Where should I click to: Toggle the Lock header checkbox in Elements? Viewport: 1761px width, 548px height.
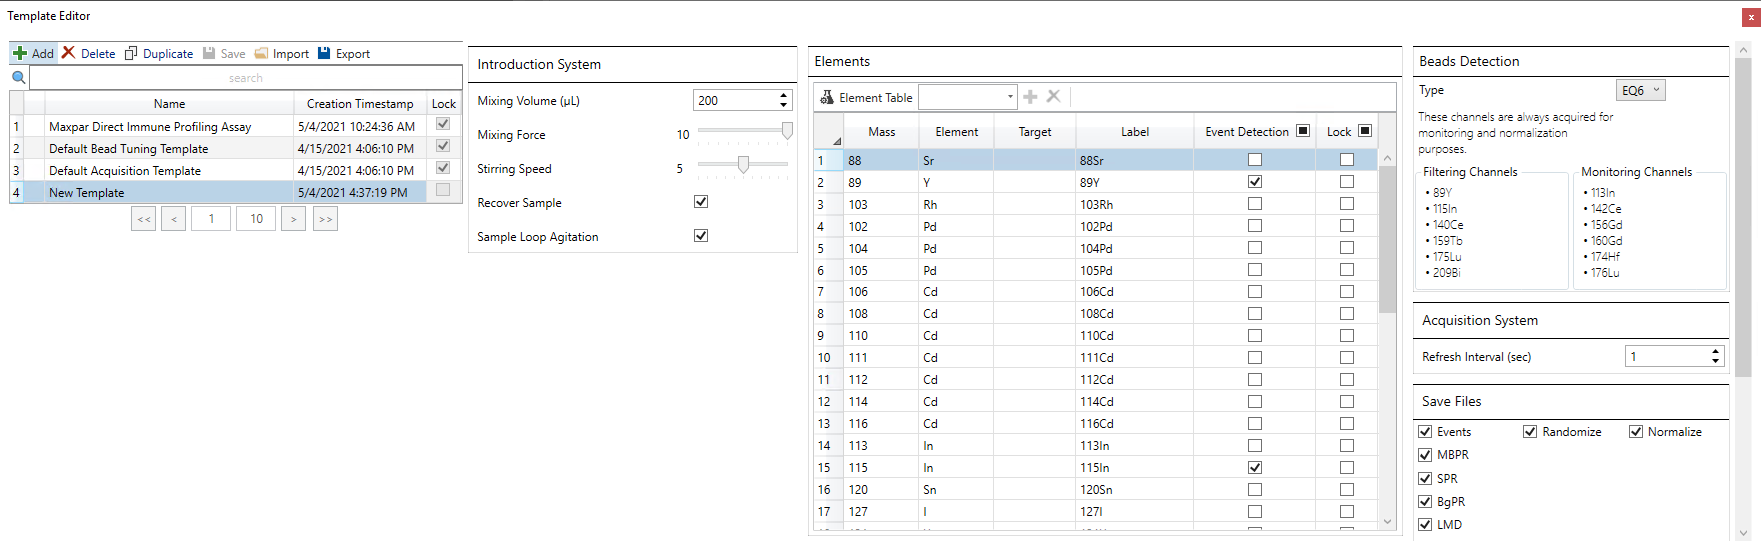point(1365,131)
